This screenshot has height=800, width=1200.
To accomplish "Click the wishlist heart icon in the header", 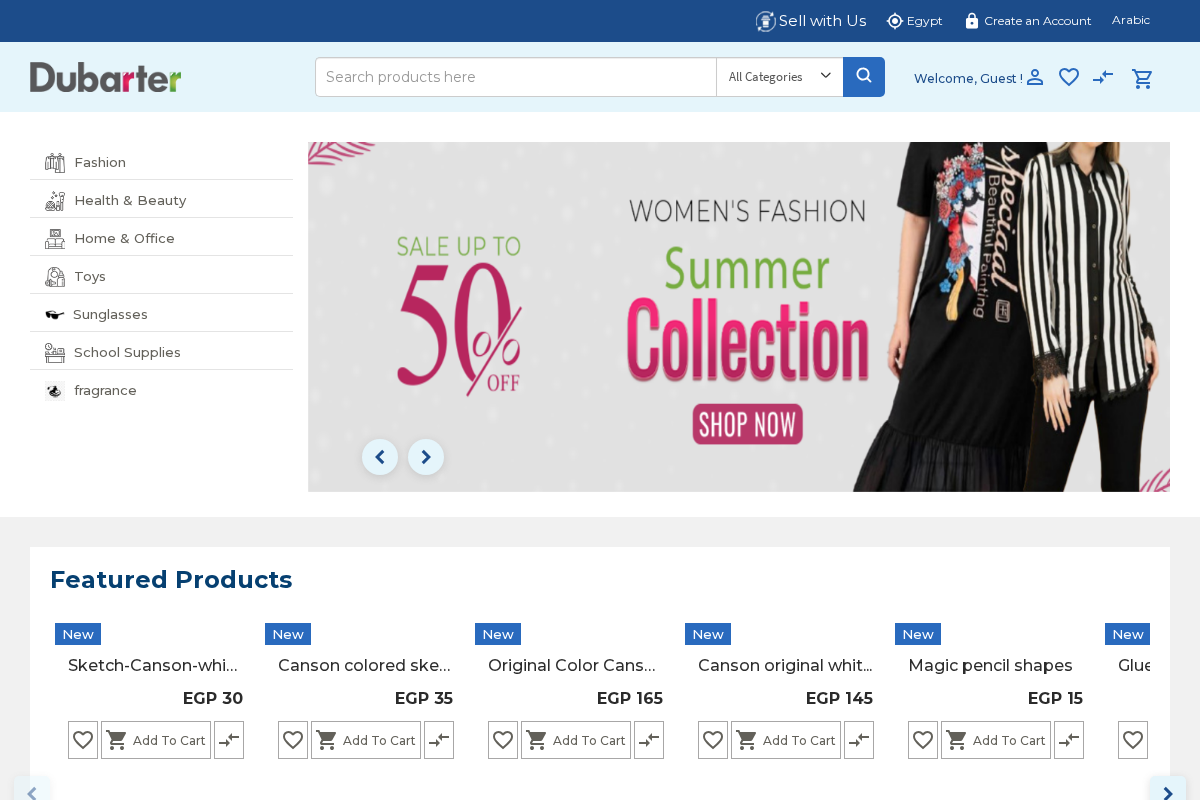I will (1068, 77).
